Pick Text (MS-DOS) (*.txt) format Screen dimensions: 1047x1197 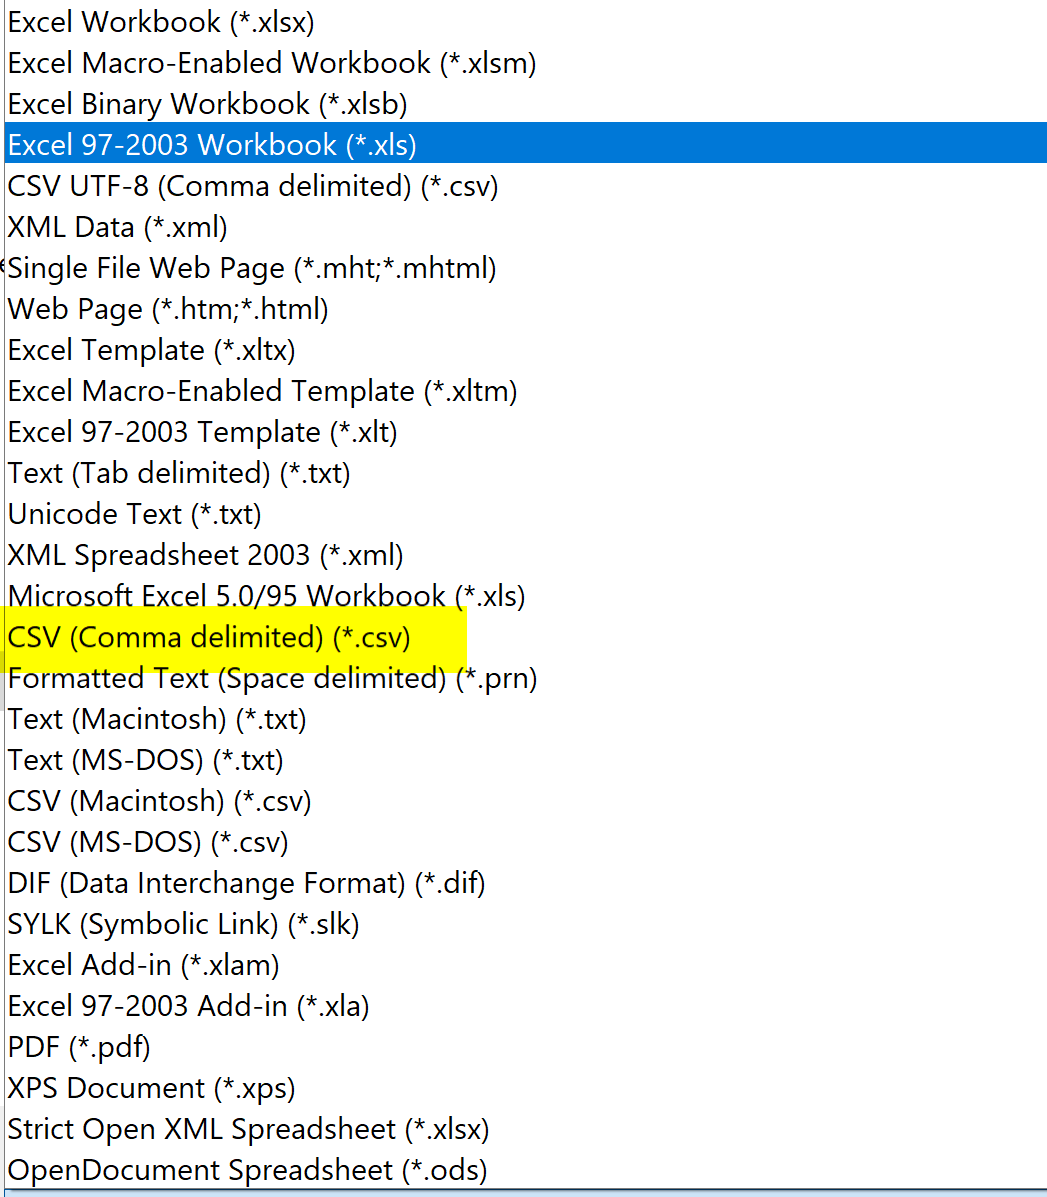526,760
